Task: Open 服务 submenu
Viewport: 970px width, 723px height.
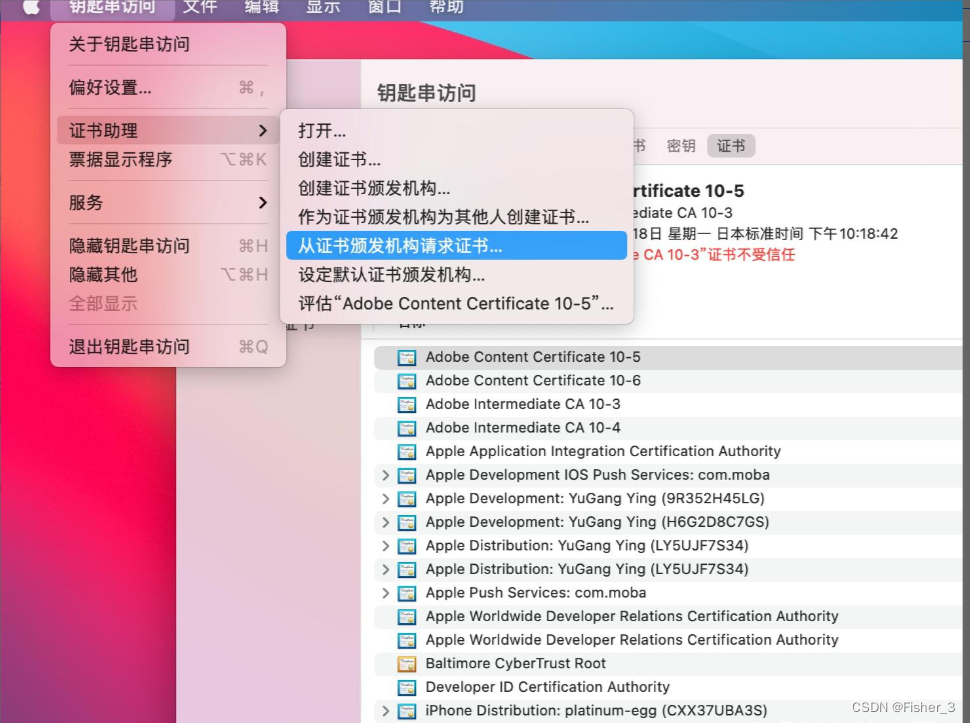Action: click(x=168, y=202)
